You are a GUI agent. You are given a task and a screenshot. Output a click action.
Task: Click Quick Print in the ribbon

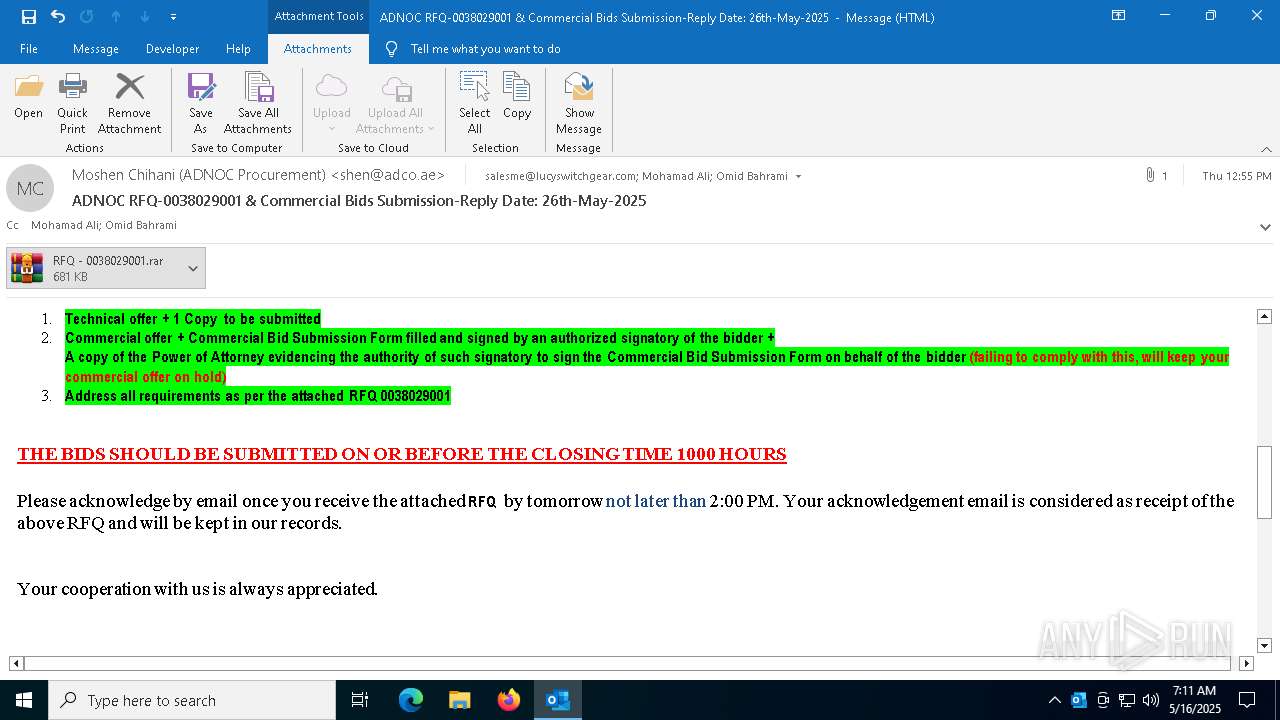[72, 103]
